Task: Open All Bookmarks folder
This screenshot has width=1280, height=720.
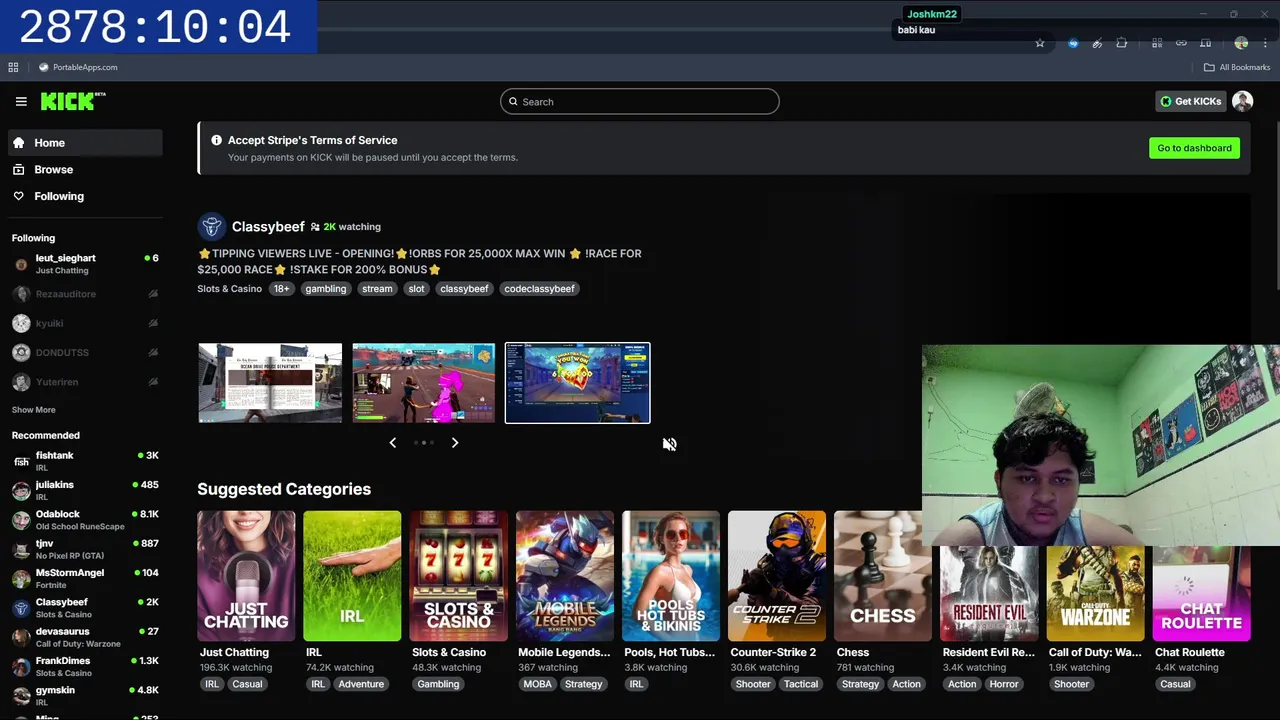Action: click(x=1237, y=67)
